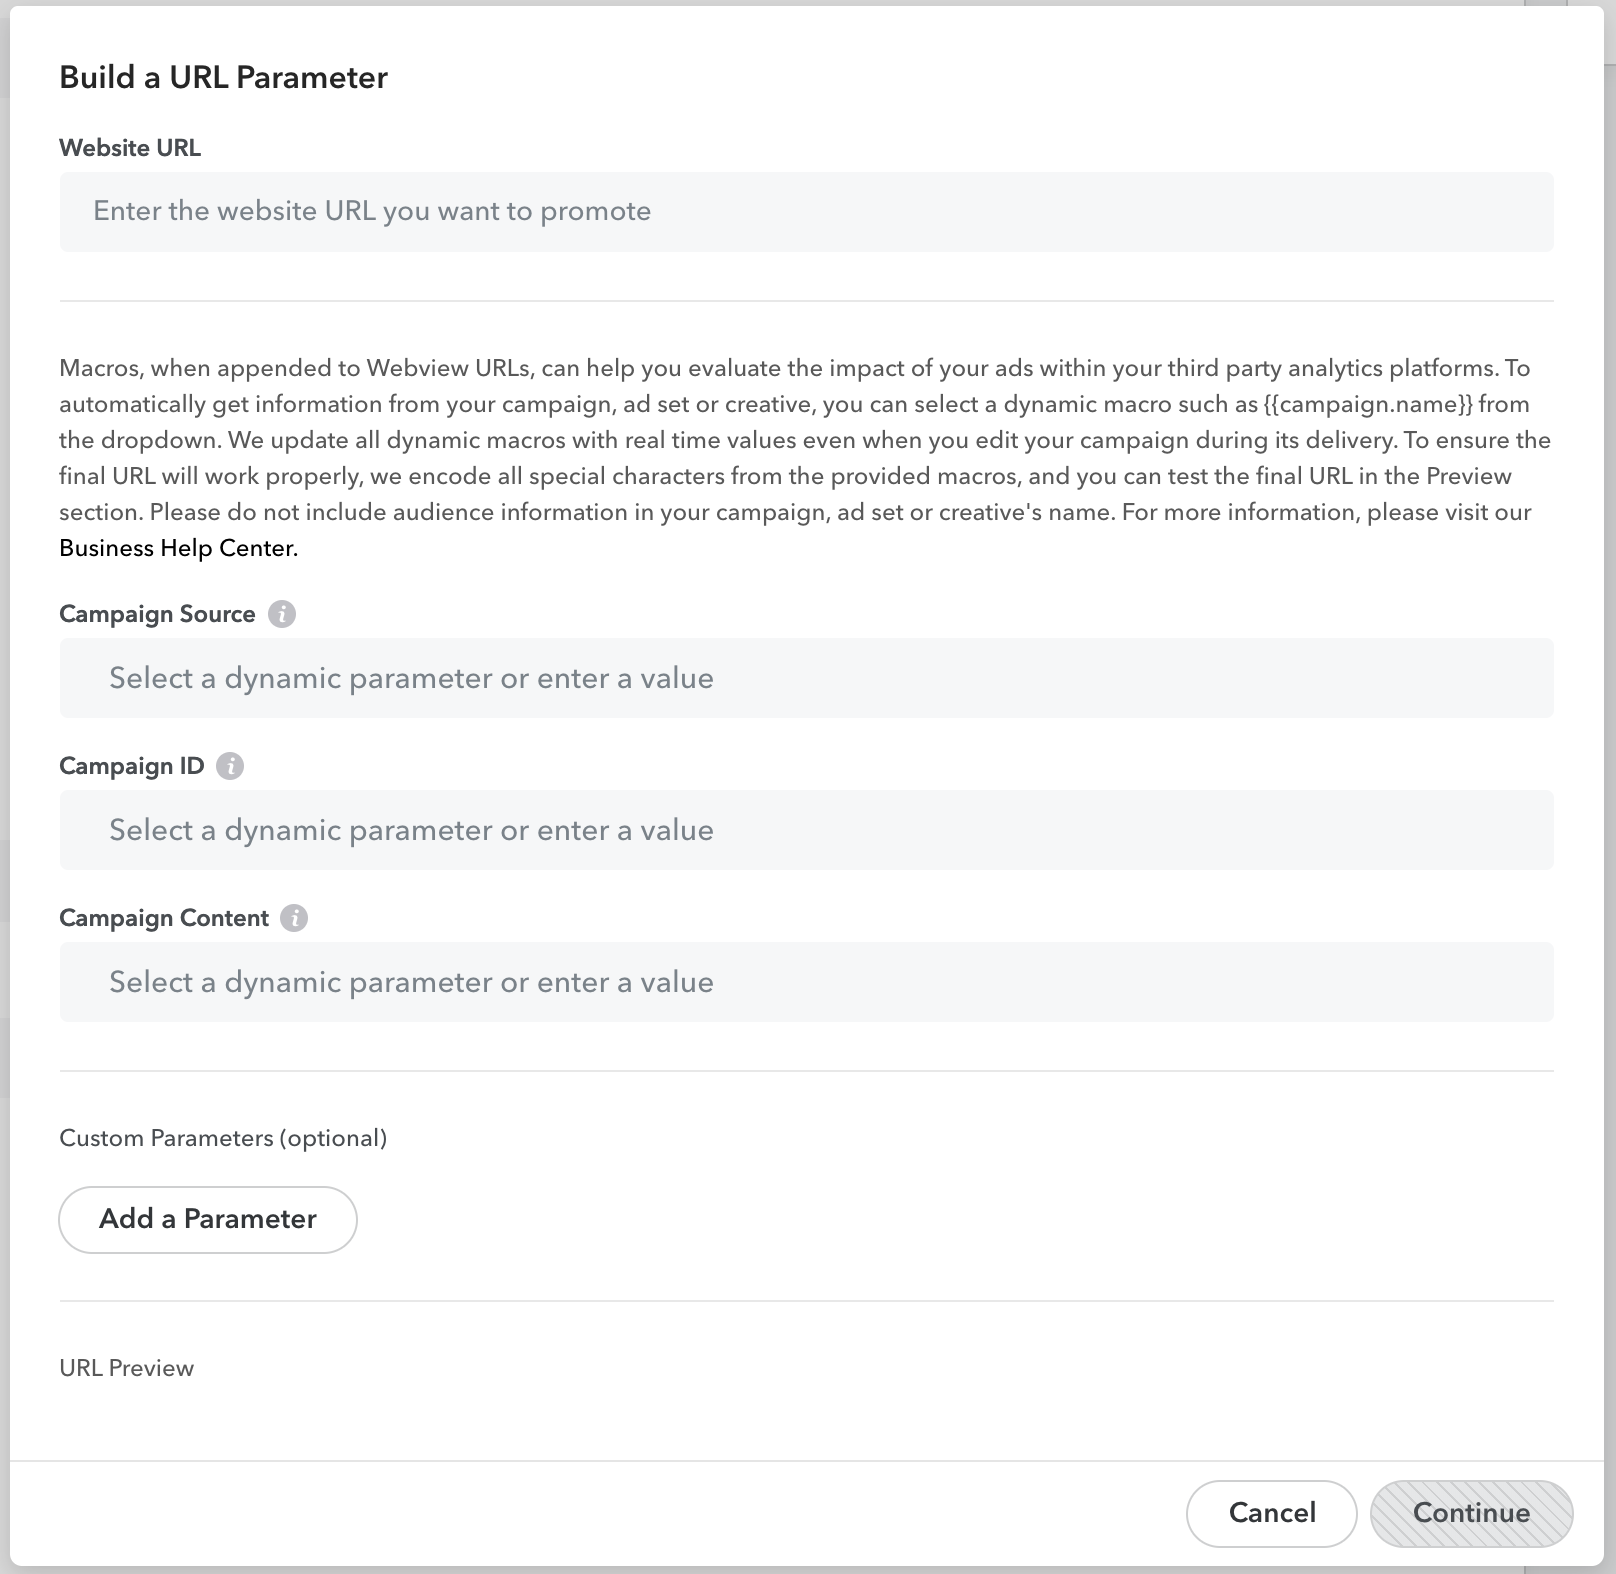Click the macros description paragraph

click(805, 458)
